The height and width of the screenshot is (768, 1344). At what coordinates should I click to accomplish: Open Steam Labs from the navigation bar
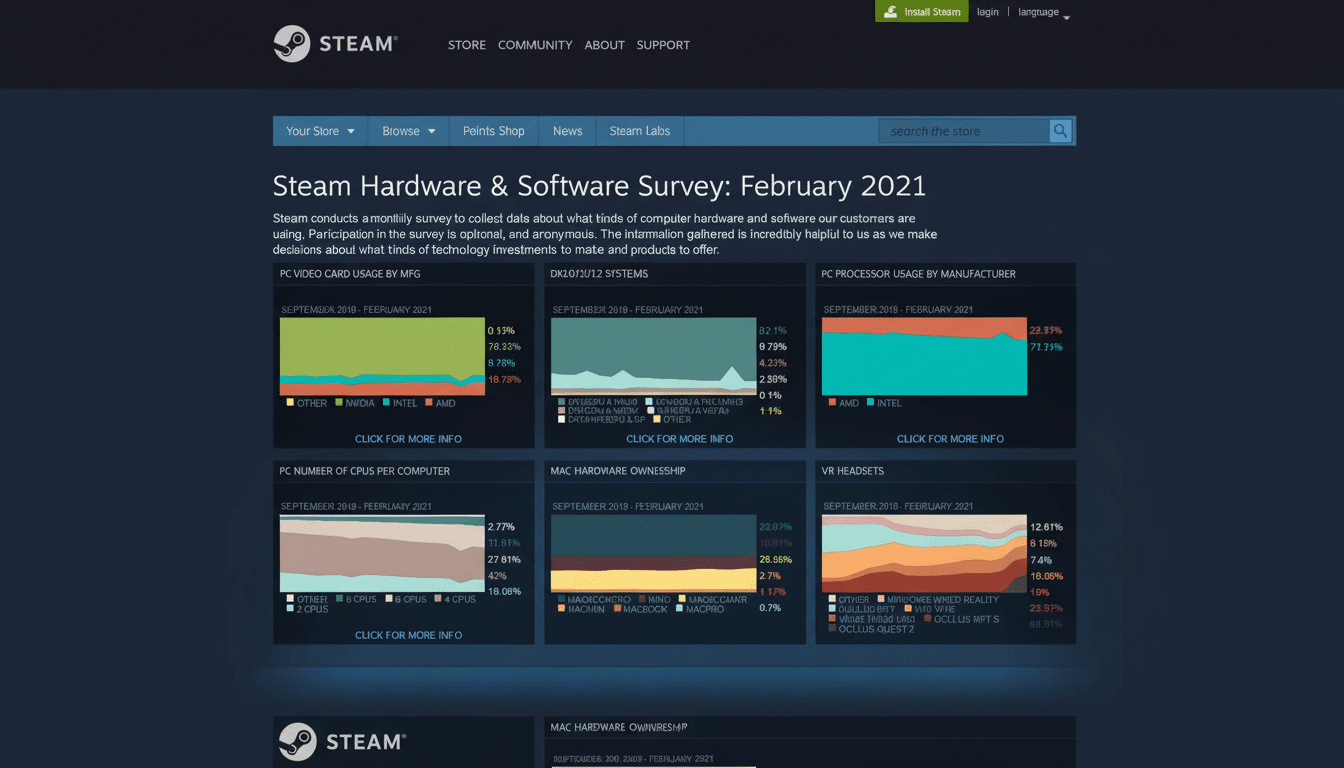pos(639,130)
